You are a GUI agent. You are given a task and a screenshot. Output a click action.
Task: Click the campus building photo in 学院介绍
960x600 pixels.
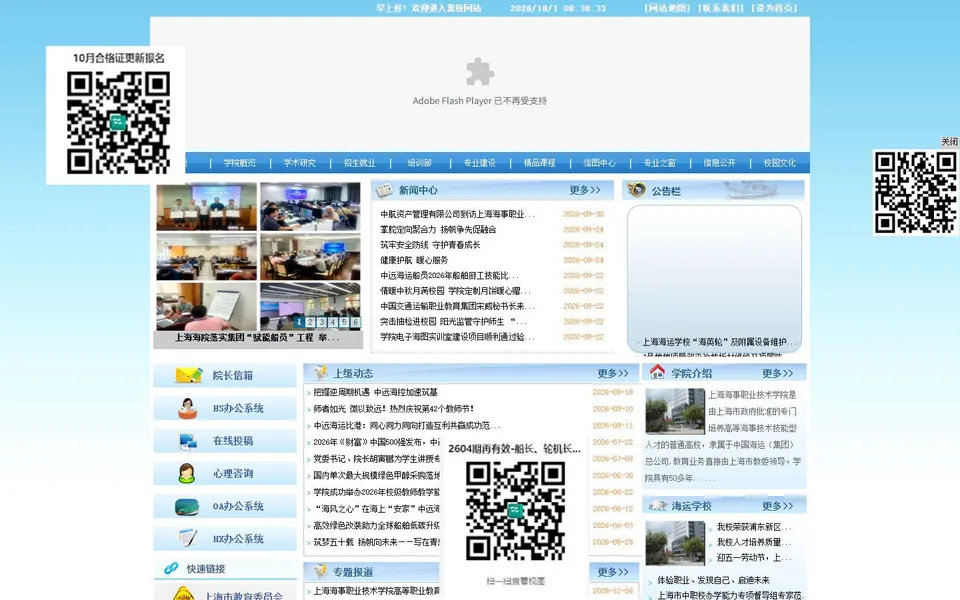pos(675,410)
